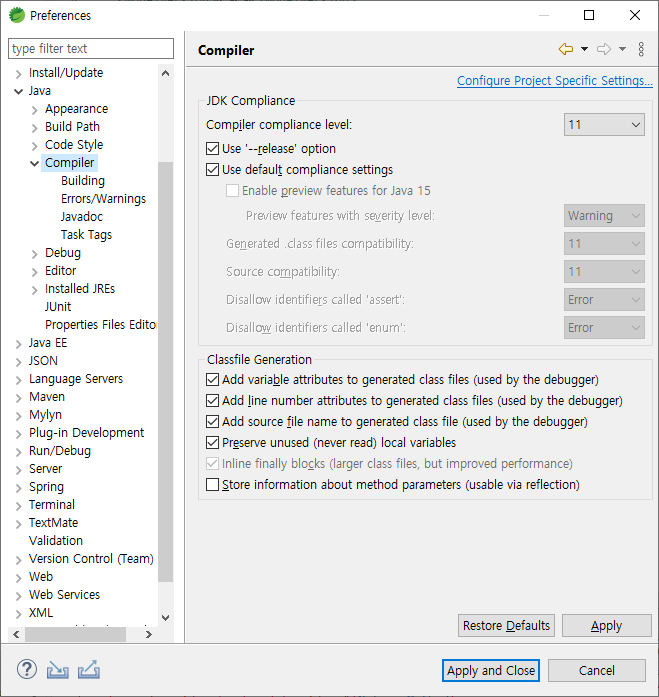Select Properties Files Editor in tree
The width and height of the screenshot is (659, 697).
click(x=100, y=324)
